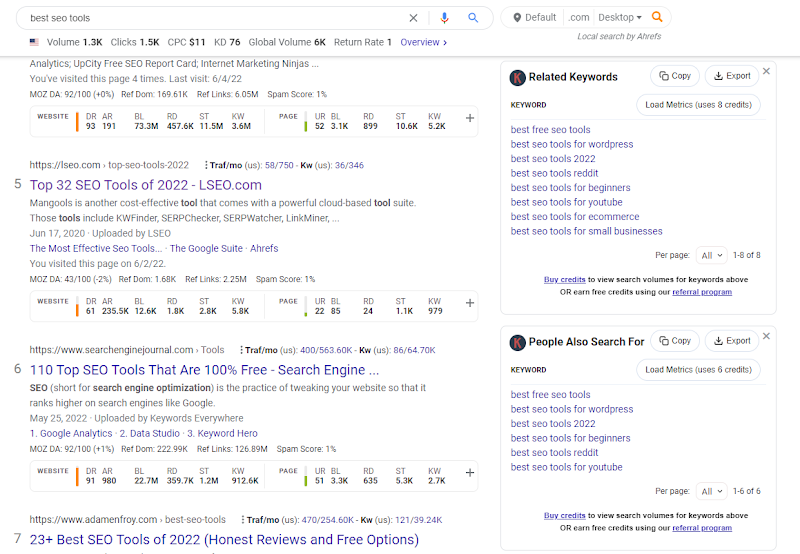Viewport: 800px width, 554px height.
Task: Open result 'Top 32 SEO Tools of 2022 - LSEO.com'
Action: pos(145,185)
